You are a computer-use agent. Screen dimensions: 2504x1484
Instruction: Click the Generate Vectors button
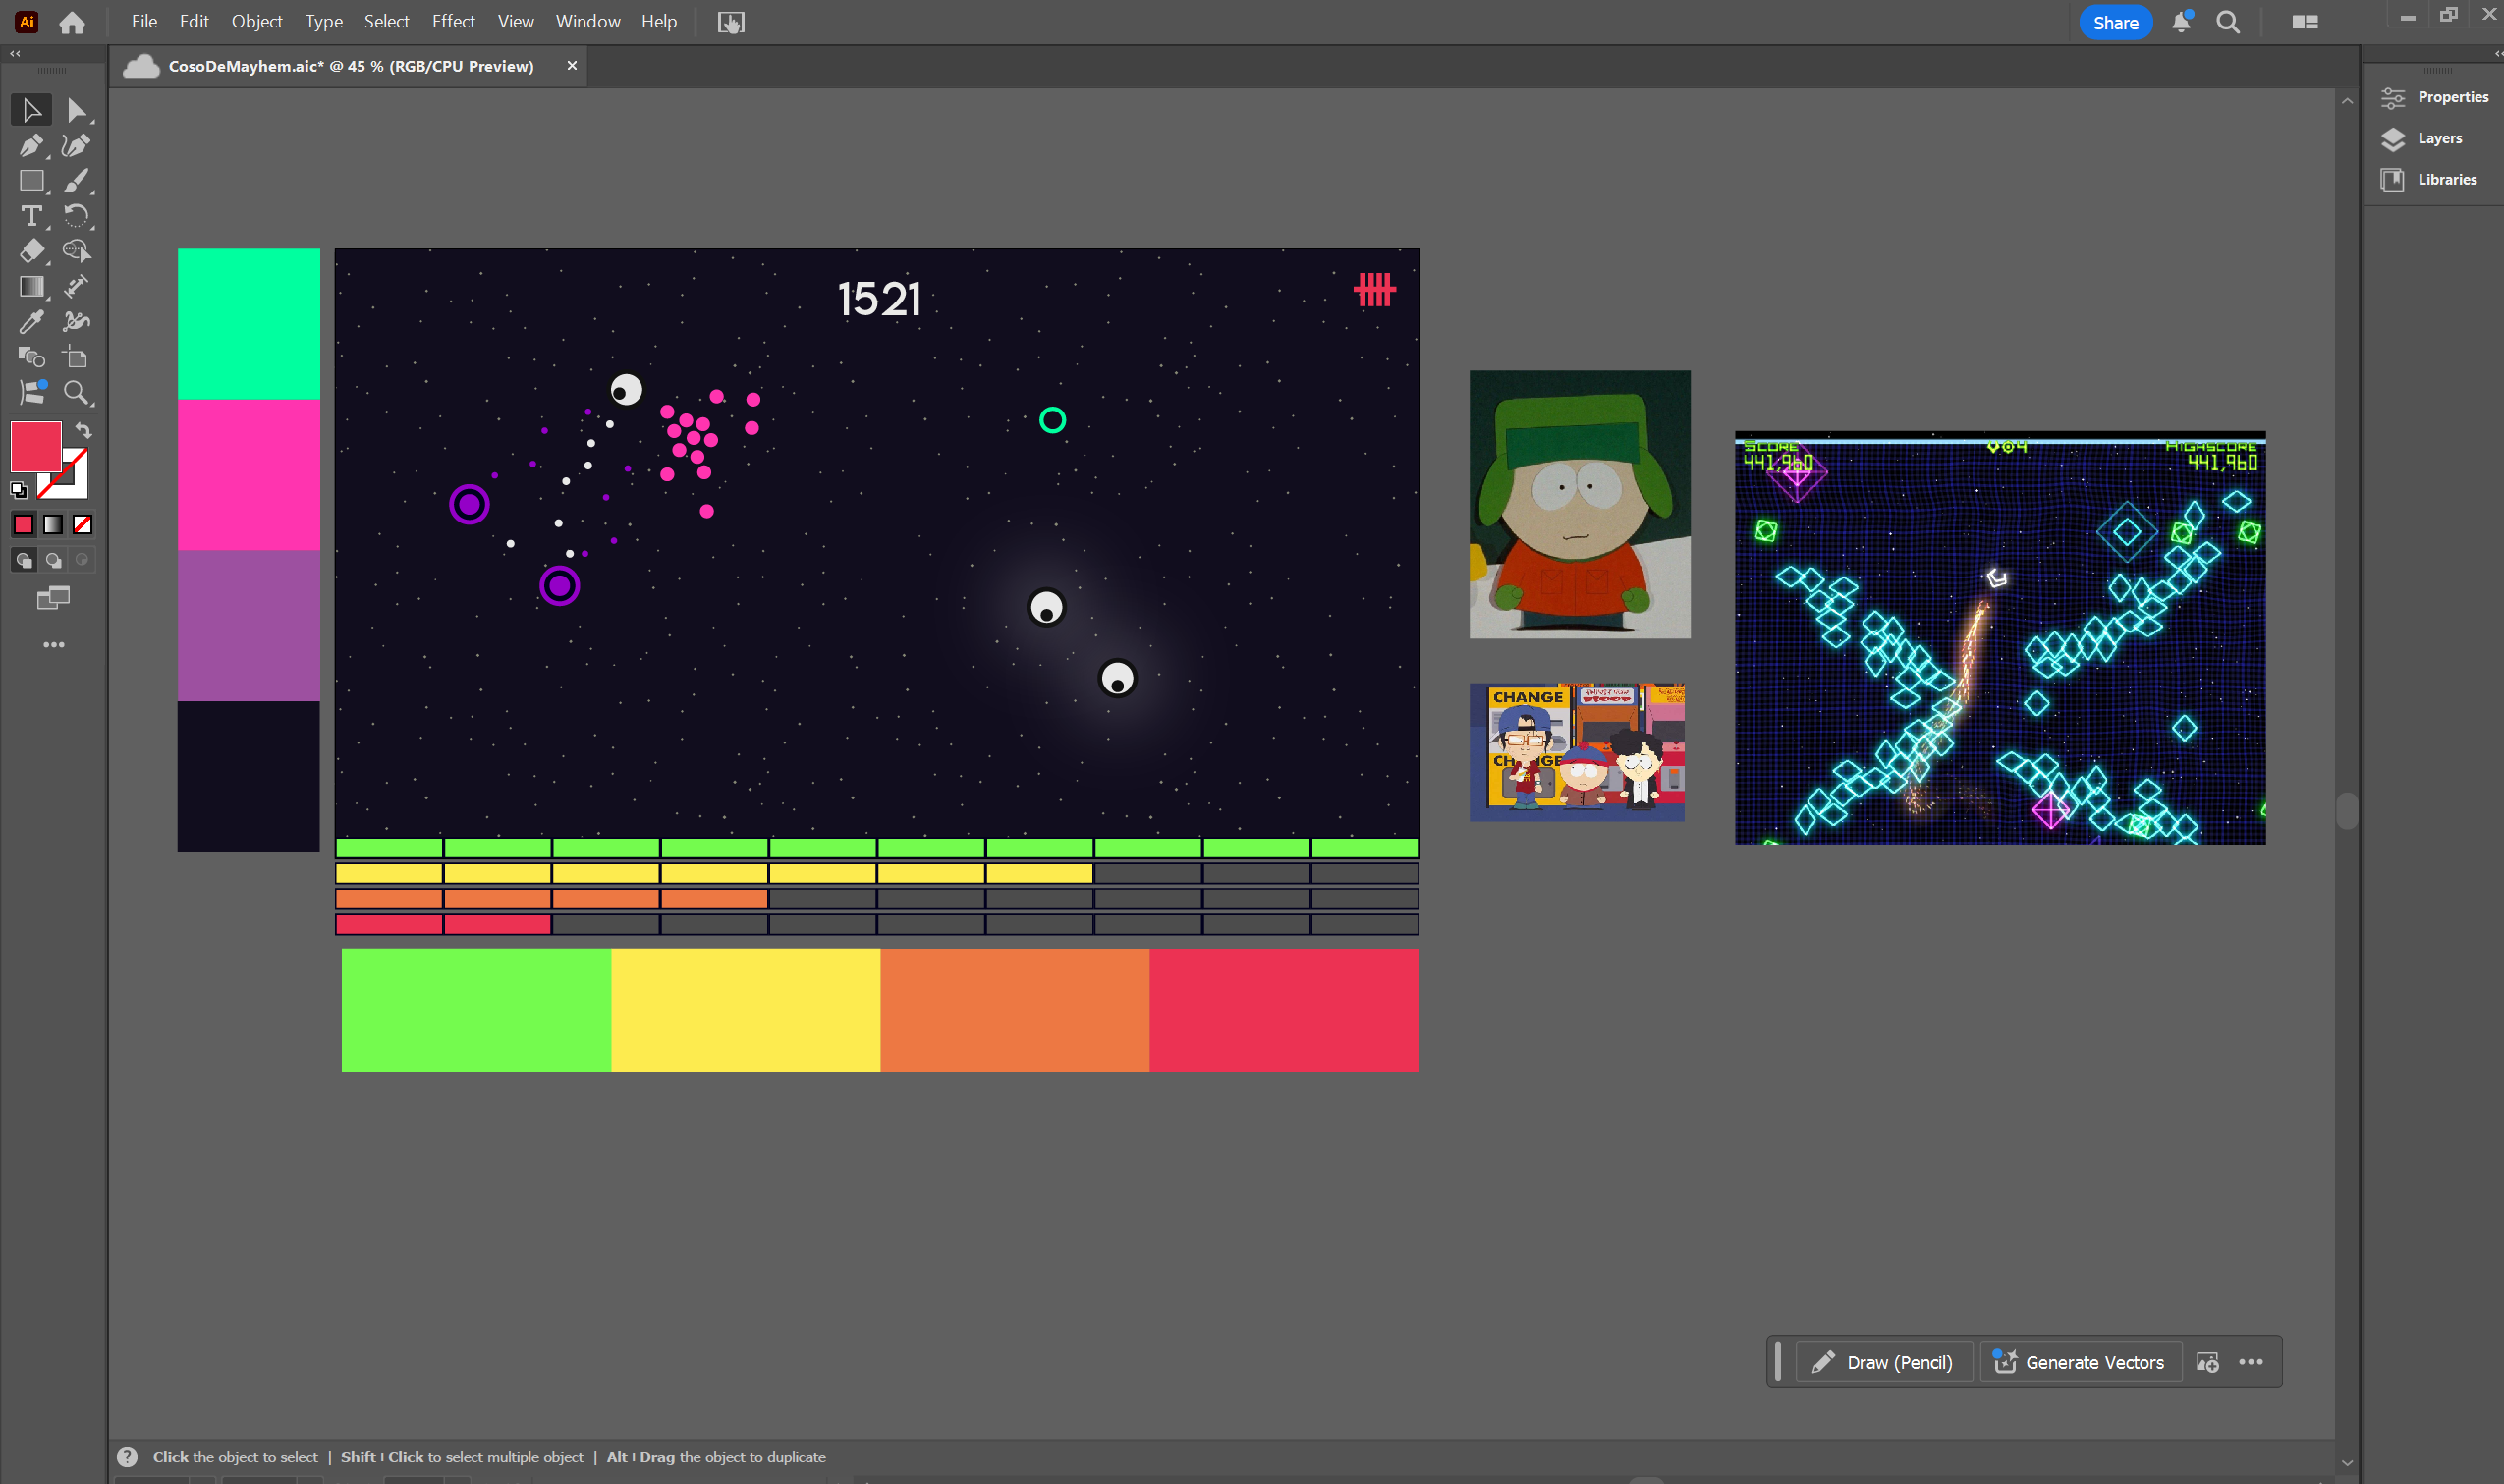point(2080,1362)
